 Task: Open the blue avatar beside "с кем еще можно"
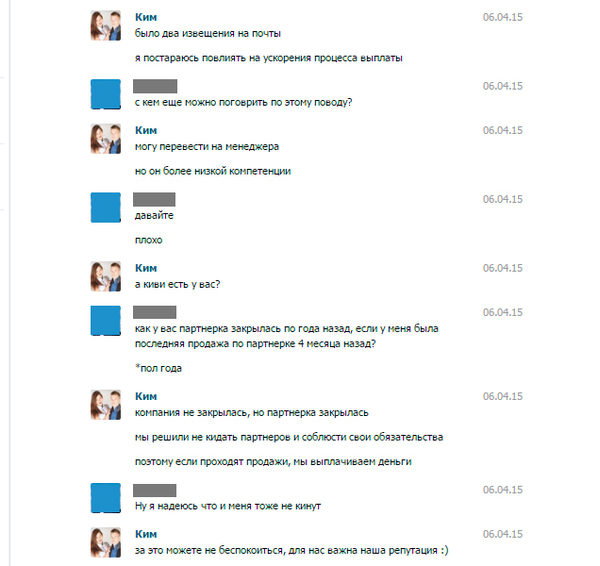(x=106, y=94)
